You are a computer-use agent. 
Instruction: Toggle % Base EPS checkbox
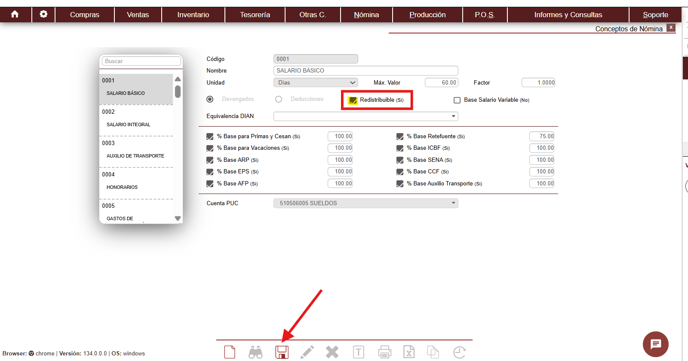point(210,172)
